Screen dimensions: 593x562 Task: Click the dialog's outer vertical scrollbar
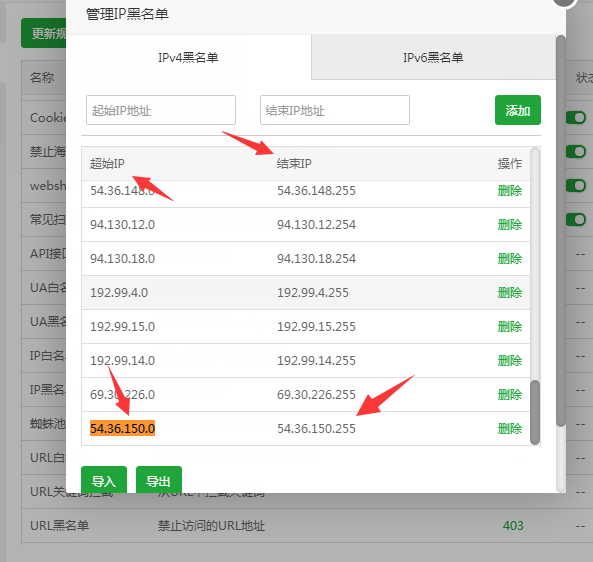pos(560,231)
